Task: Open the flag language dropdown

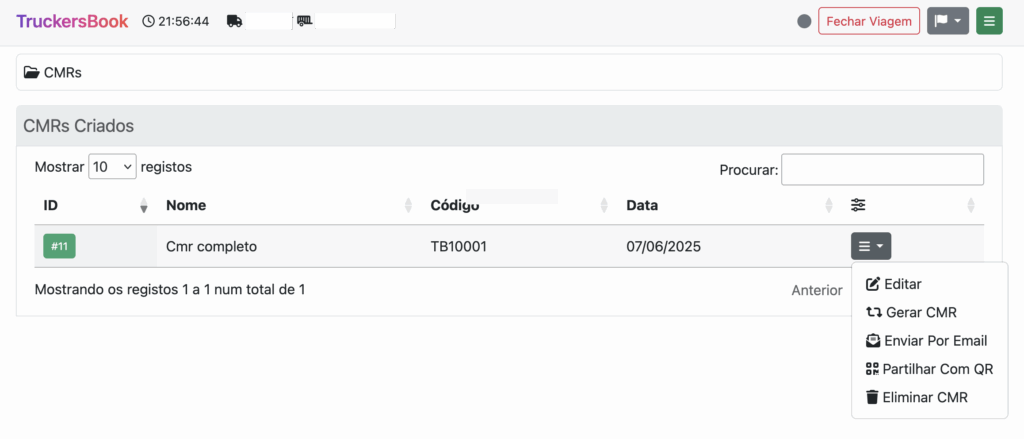Action: [x=947, y=21]
